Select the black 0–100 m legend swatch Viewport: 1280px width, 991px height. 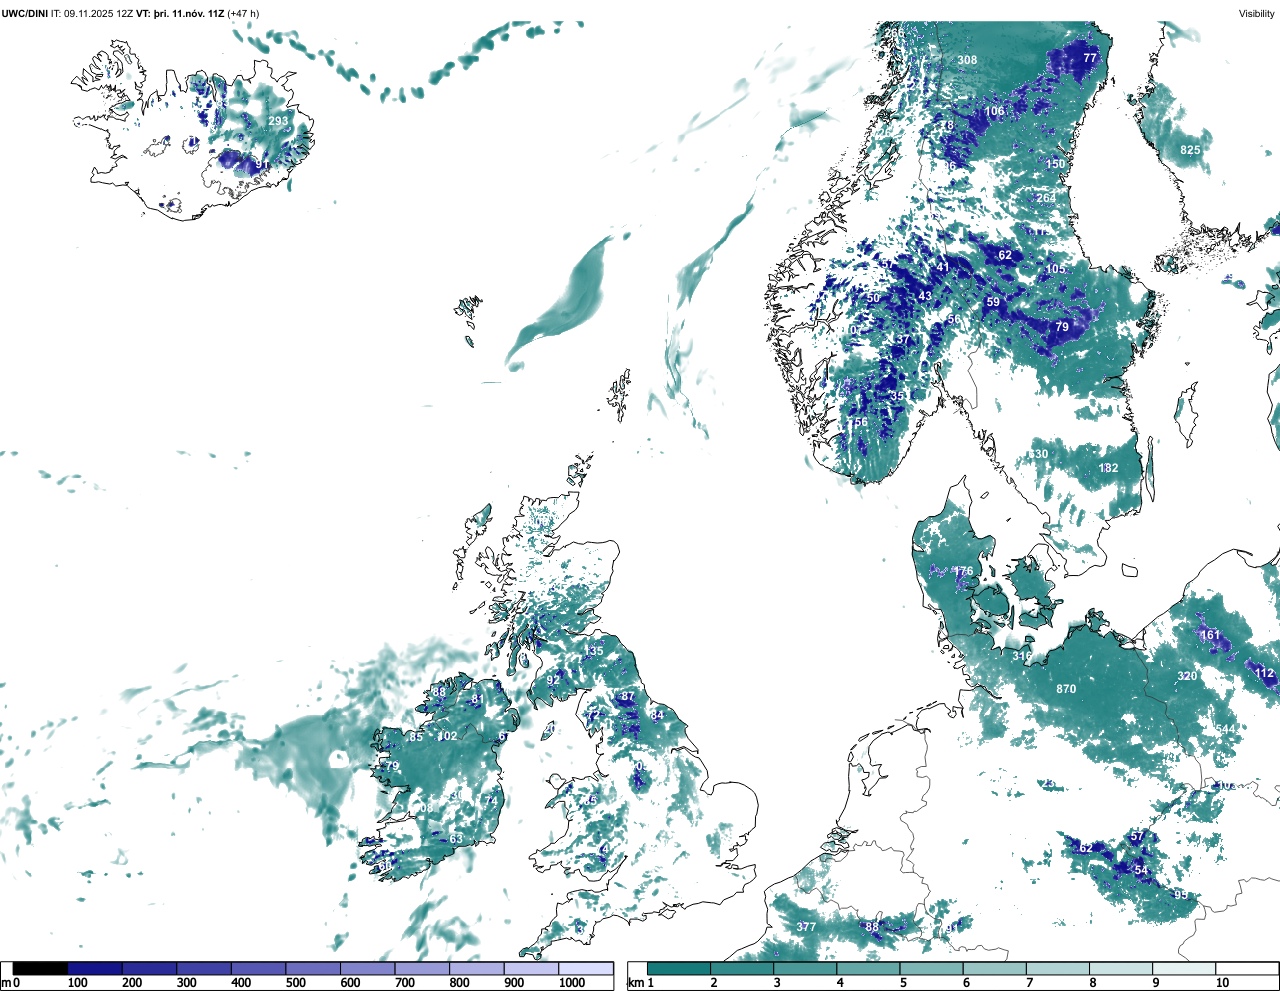[40, 968]
